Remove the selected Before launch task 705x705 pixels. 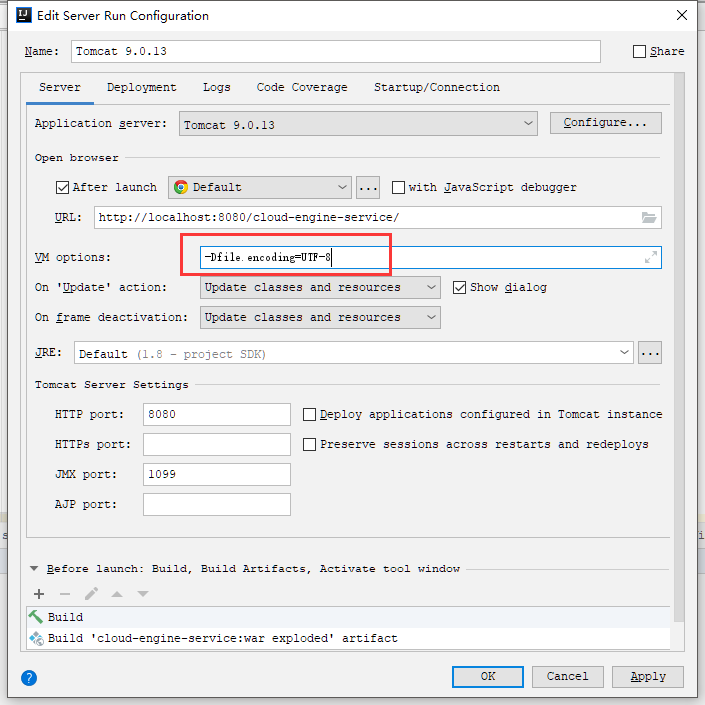(65, 594)
